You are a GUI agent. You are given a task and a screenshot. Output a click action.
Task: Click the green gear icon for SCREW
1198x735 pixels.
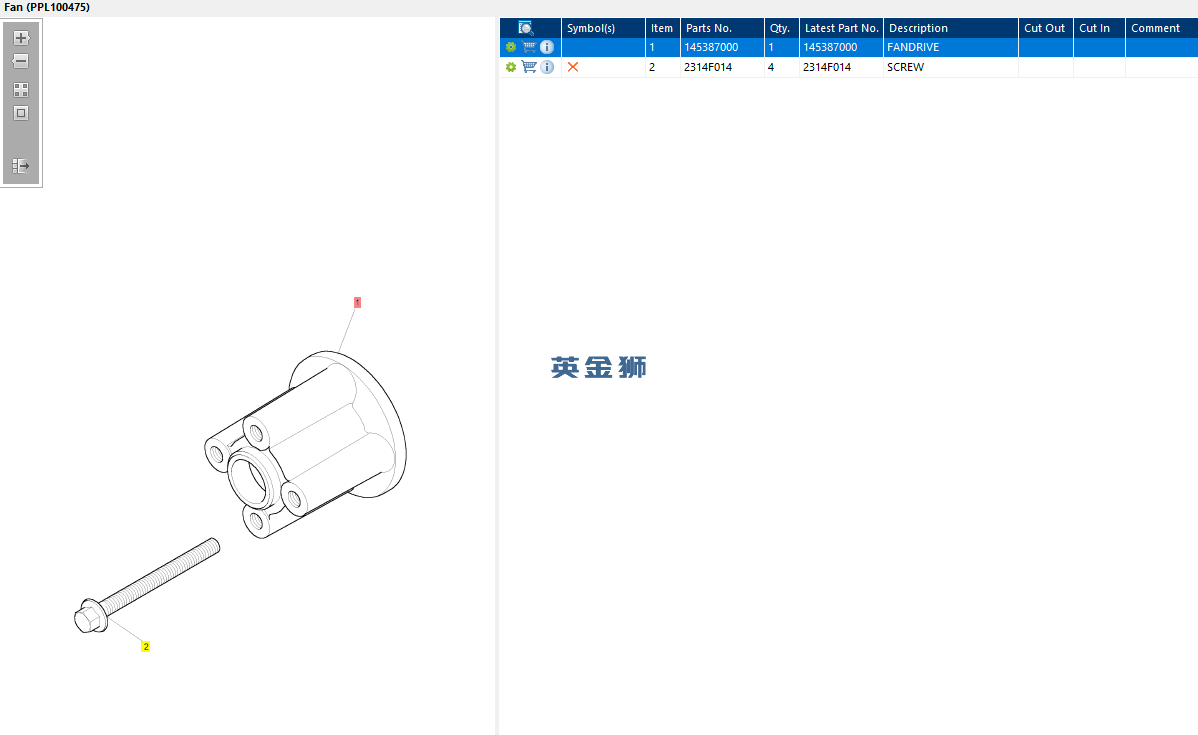[x=511, y=67]
